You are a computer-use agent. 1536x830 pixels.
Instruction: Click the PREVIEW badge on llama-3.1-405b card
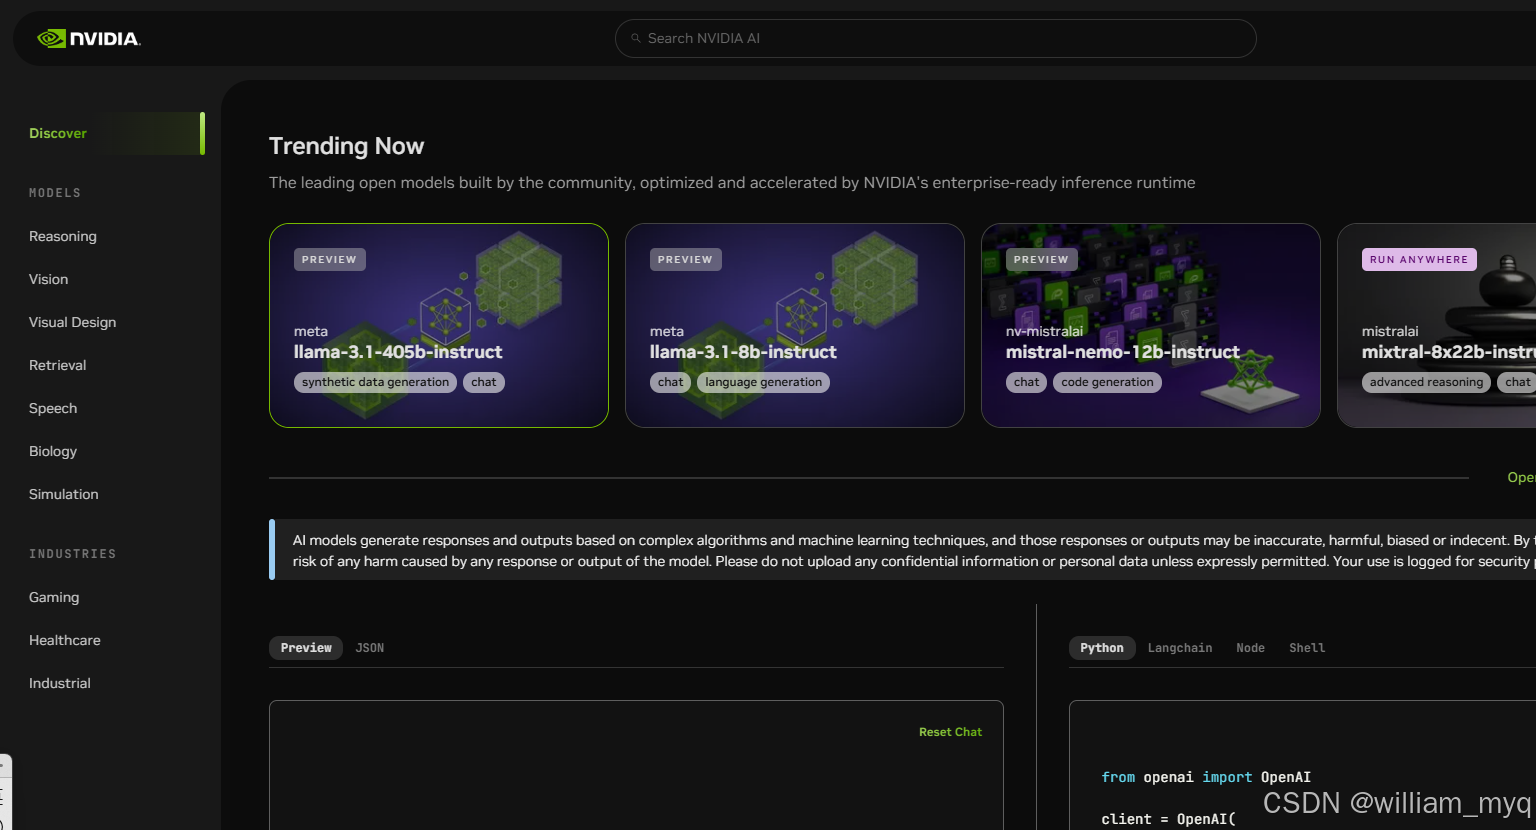pos(330,259)
